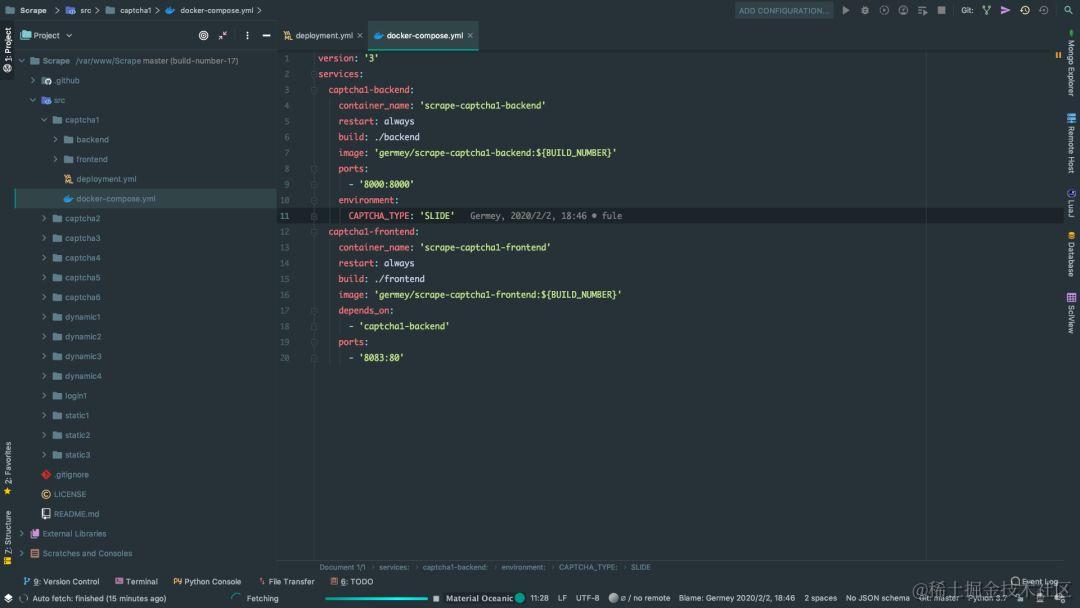Hide the Project panel with minus icon
This screenshot has height=608, width=1080.
(267, 35)
